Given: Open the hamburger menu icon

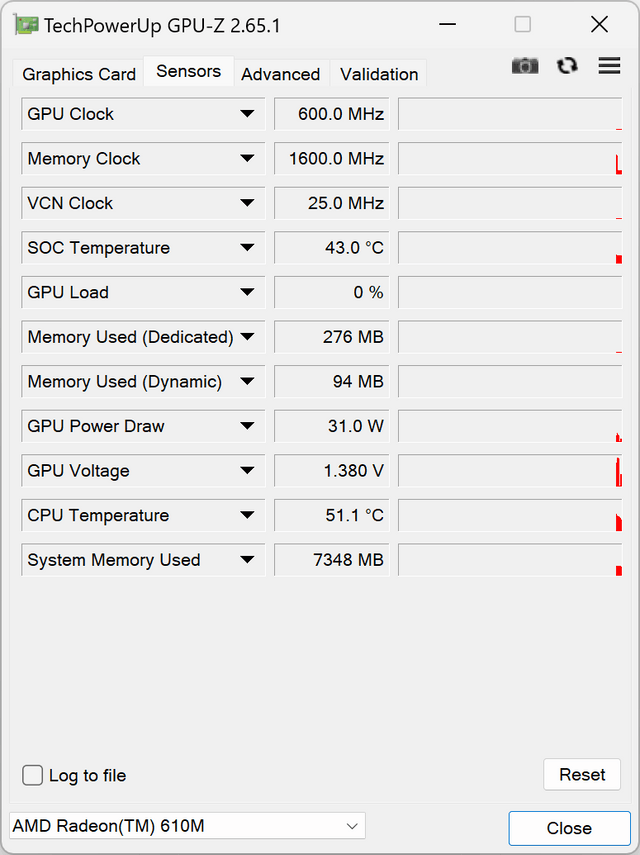Looking at the screenshot, I should (x=609, y=65).
